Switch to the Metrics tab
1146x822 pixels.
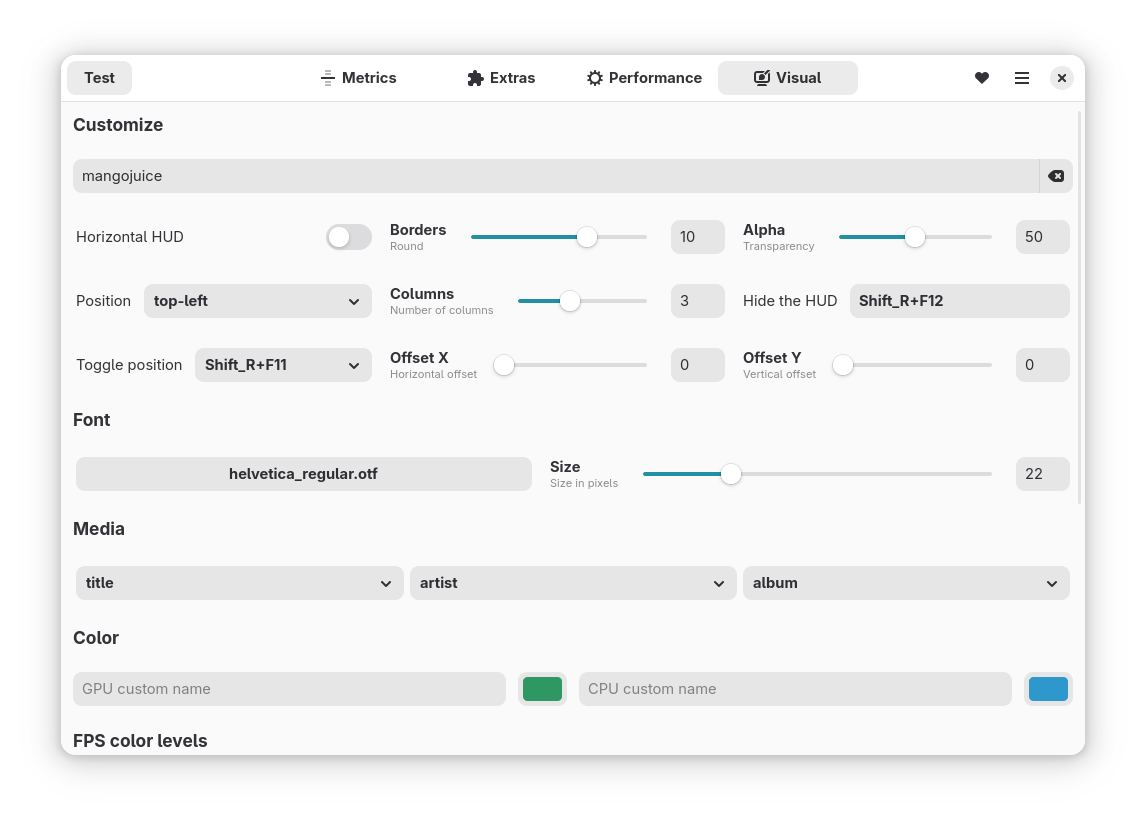point(359,77)
